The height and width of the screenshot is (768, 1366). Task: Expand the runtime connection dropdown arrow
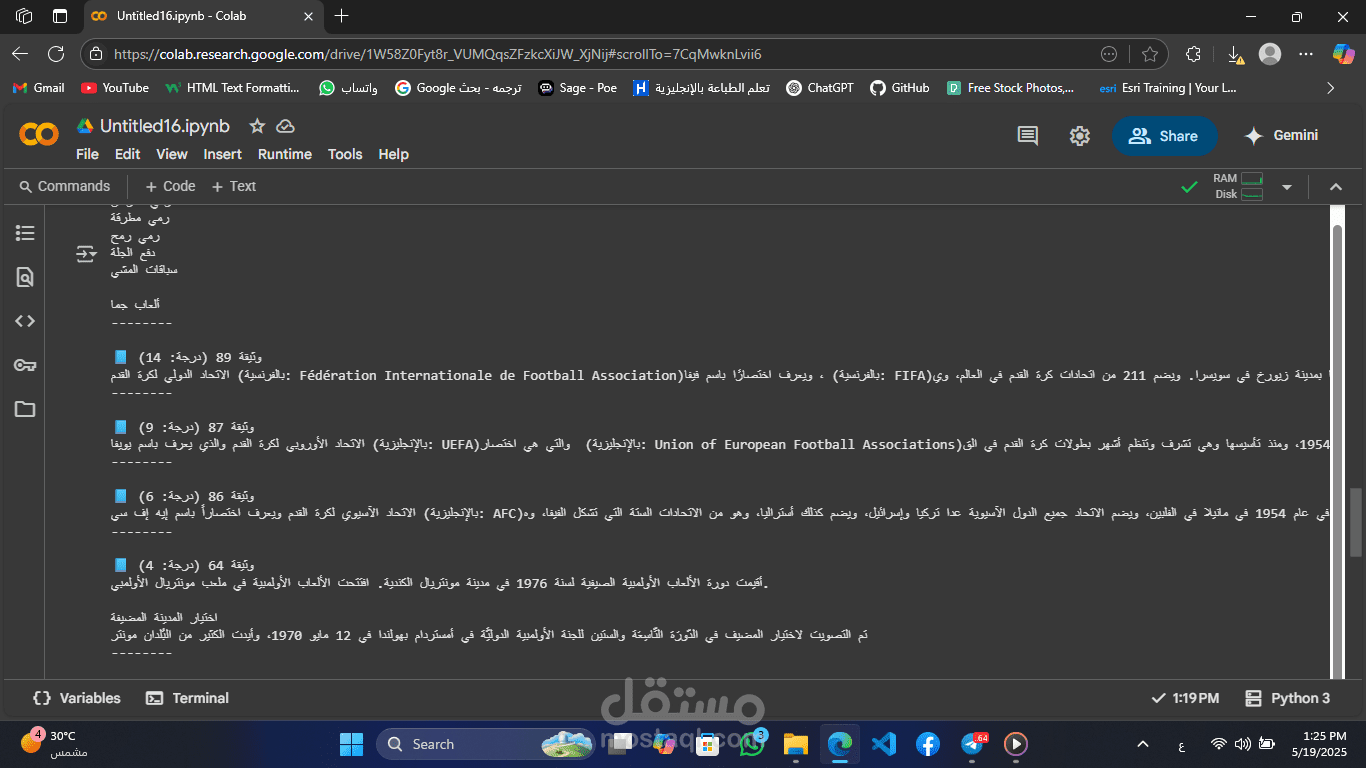point(1287,187)
